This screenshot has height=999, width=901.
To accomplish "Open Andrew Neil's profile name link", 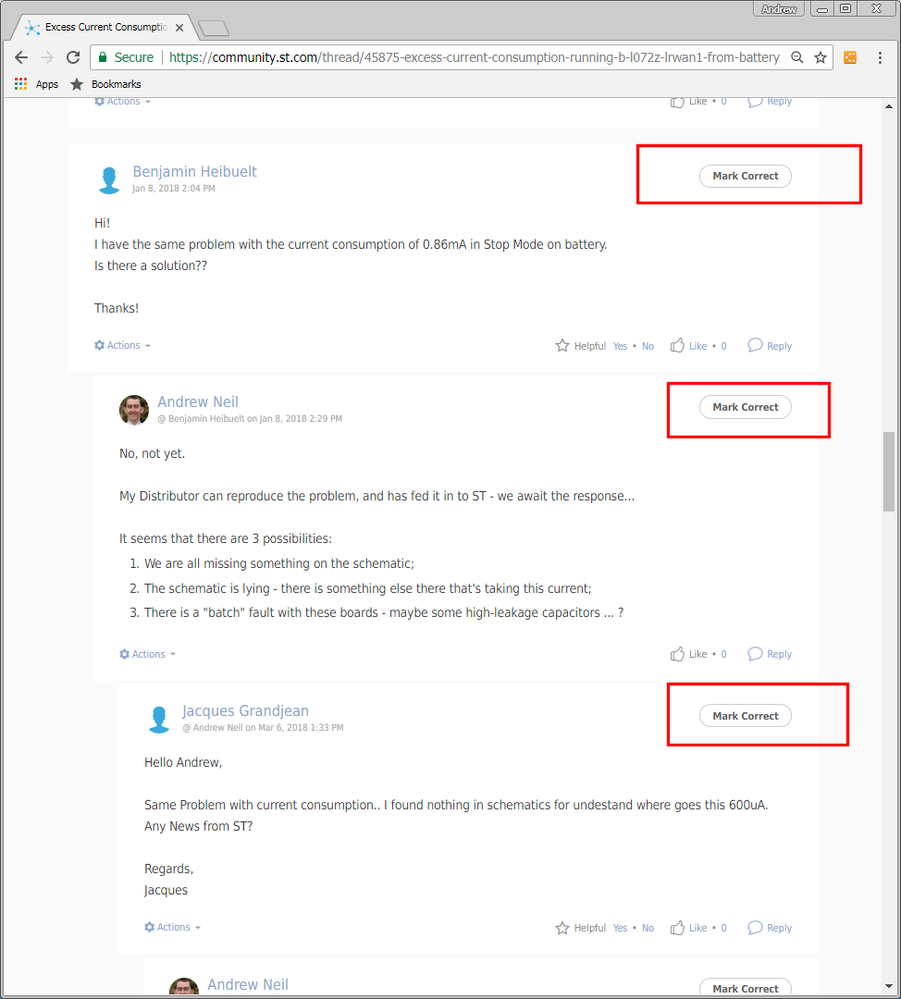I will tap(198, 402).
